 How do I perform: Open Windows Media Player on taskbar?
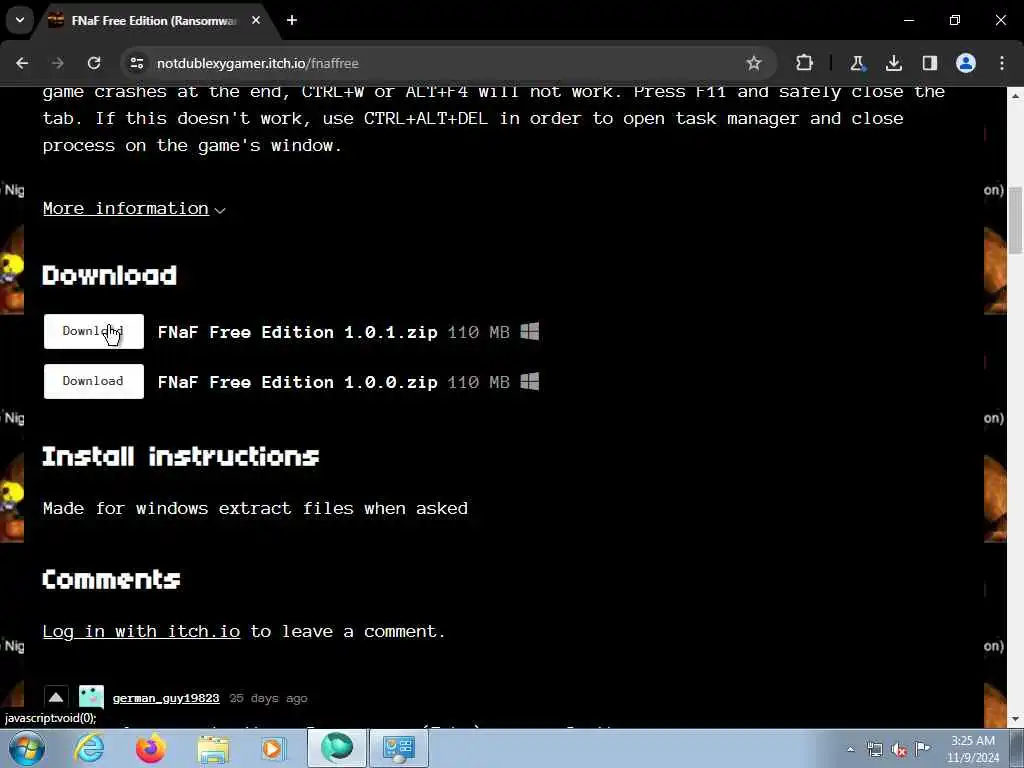(x=273, y=748)
